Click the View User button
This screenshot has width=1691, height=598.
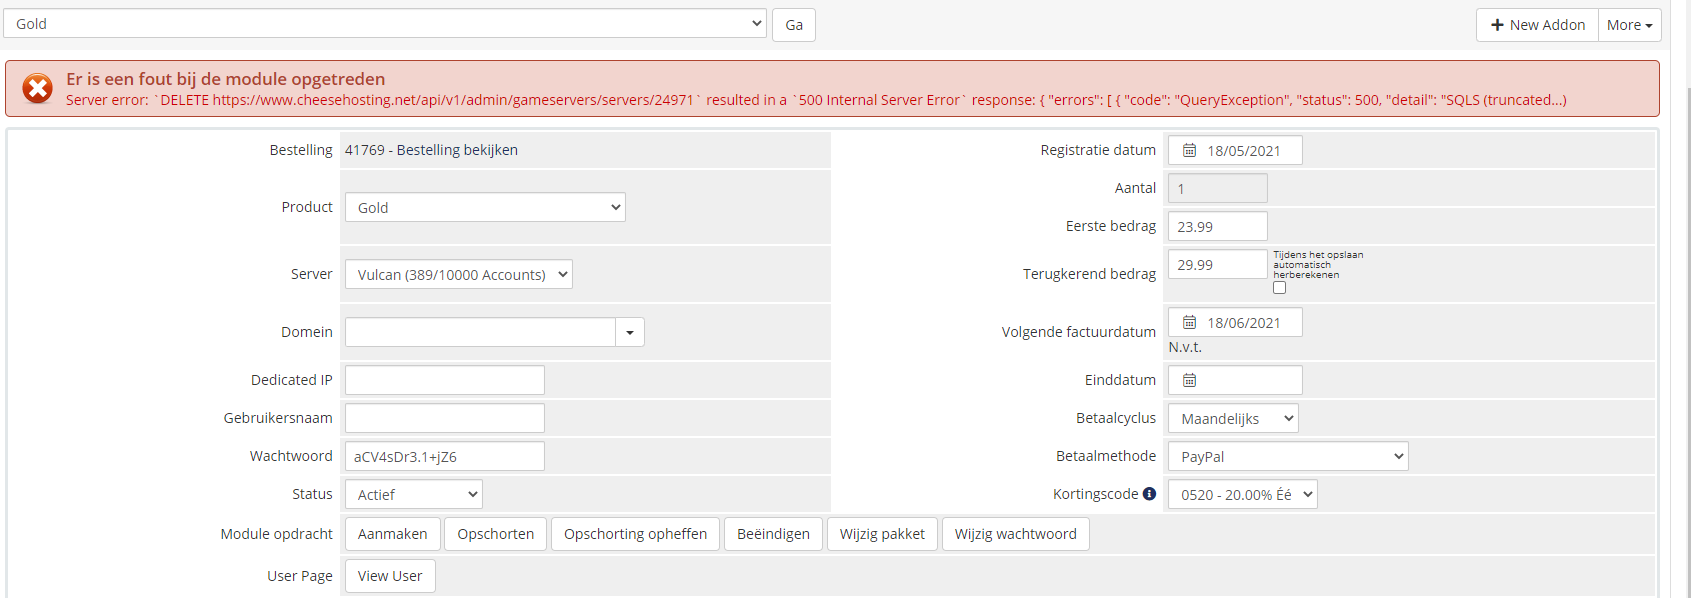(x=390, y=576)
